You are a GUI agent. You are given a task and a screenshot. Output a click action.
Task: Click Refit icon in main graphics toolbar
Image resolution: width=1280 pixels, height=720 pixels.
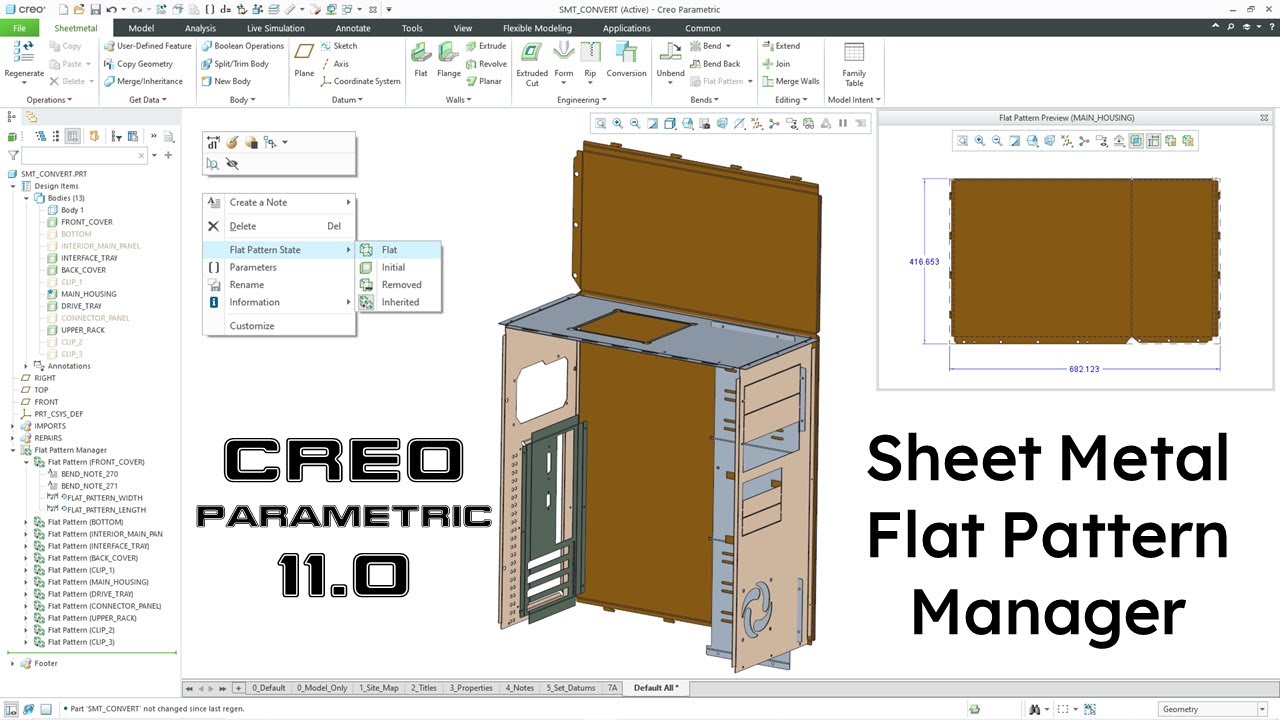600,124
